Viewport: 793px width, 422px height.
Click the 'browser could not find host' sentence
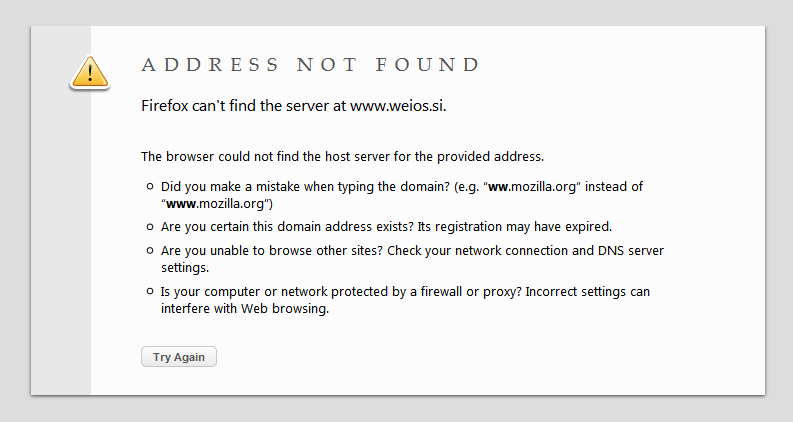pyautogui.click(x=342, y=156)
